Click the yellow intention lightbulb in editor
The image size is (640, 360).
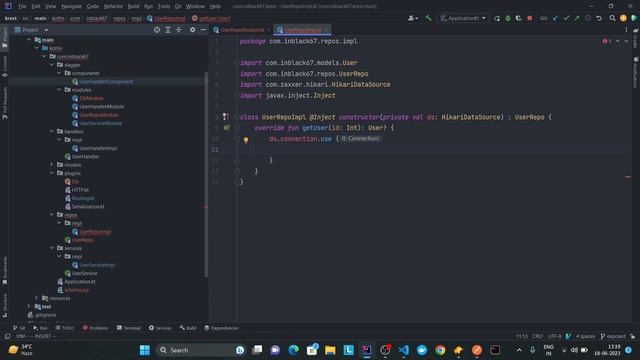[x=246, y=140]
